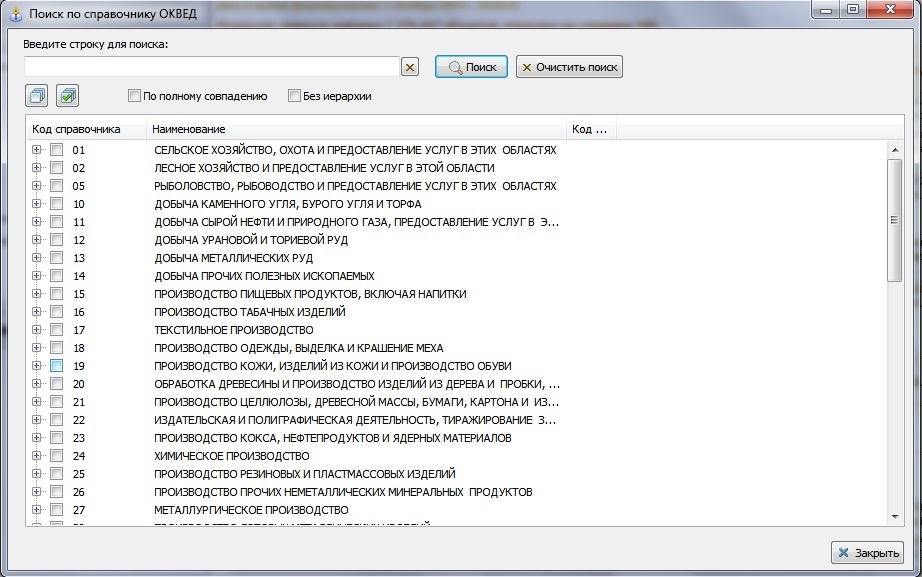Viewport: 922px width, 577px height.
Task: Click the Очистить поиск button
Action: (x=569, y=67)
